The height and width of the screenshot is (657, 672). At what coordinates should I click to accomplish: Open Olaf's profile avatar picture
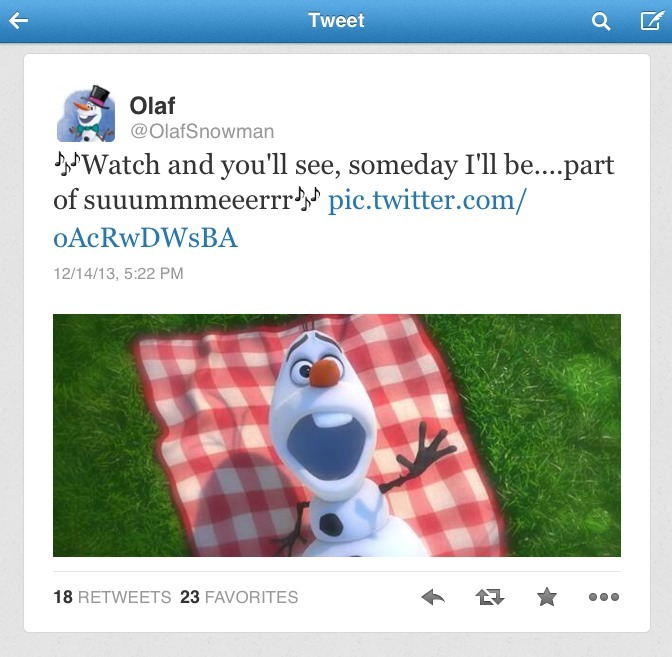pos(86,114)
